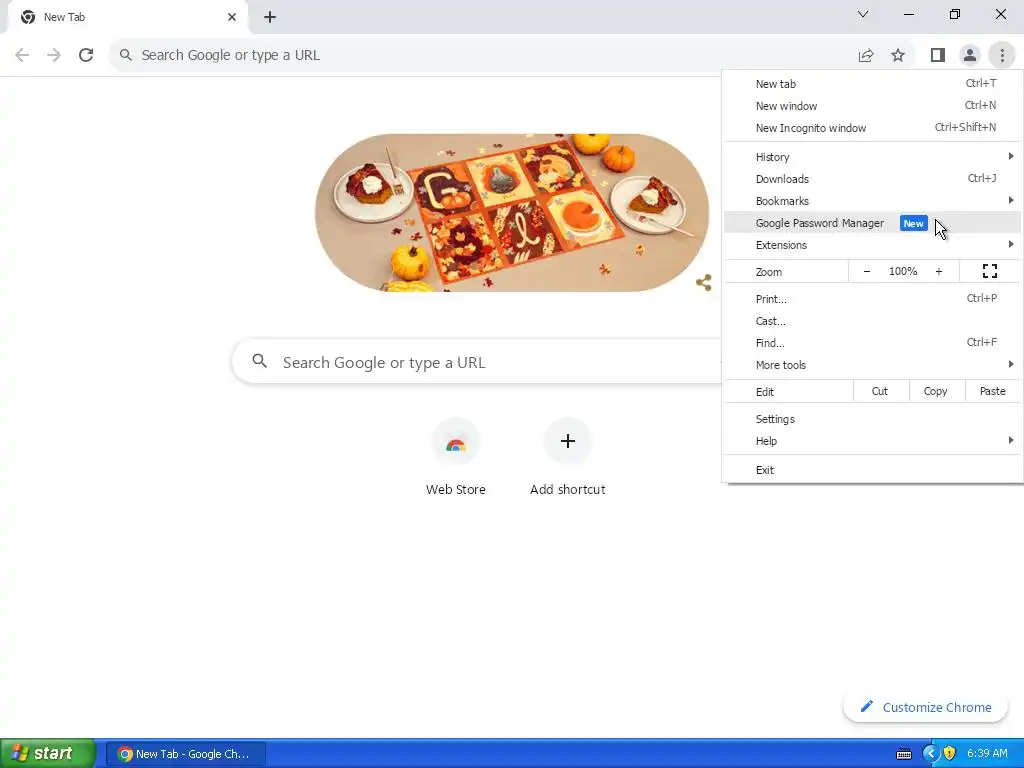Close the New Tab tab
The image size is (1024, 768).
232,17
